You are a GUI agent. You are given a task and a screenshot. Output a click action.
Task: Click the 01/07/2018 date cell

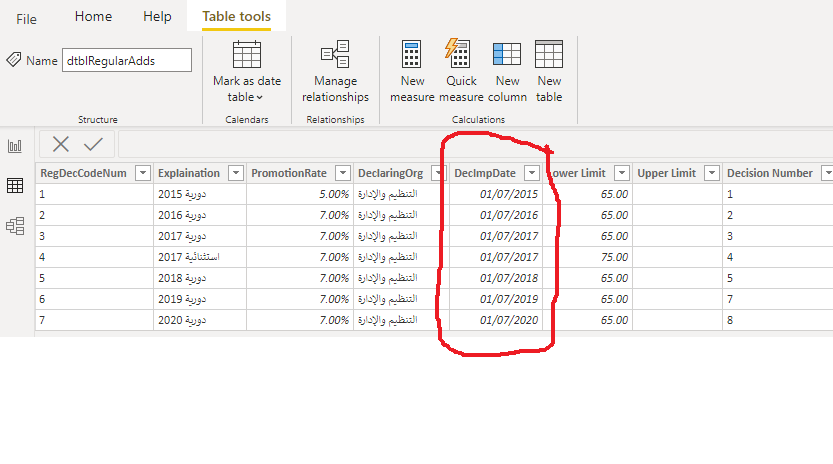(x=496, y=278)
